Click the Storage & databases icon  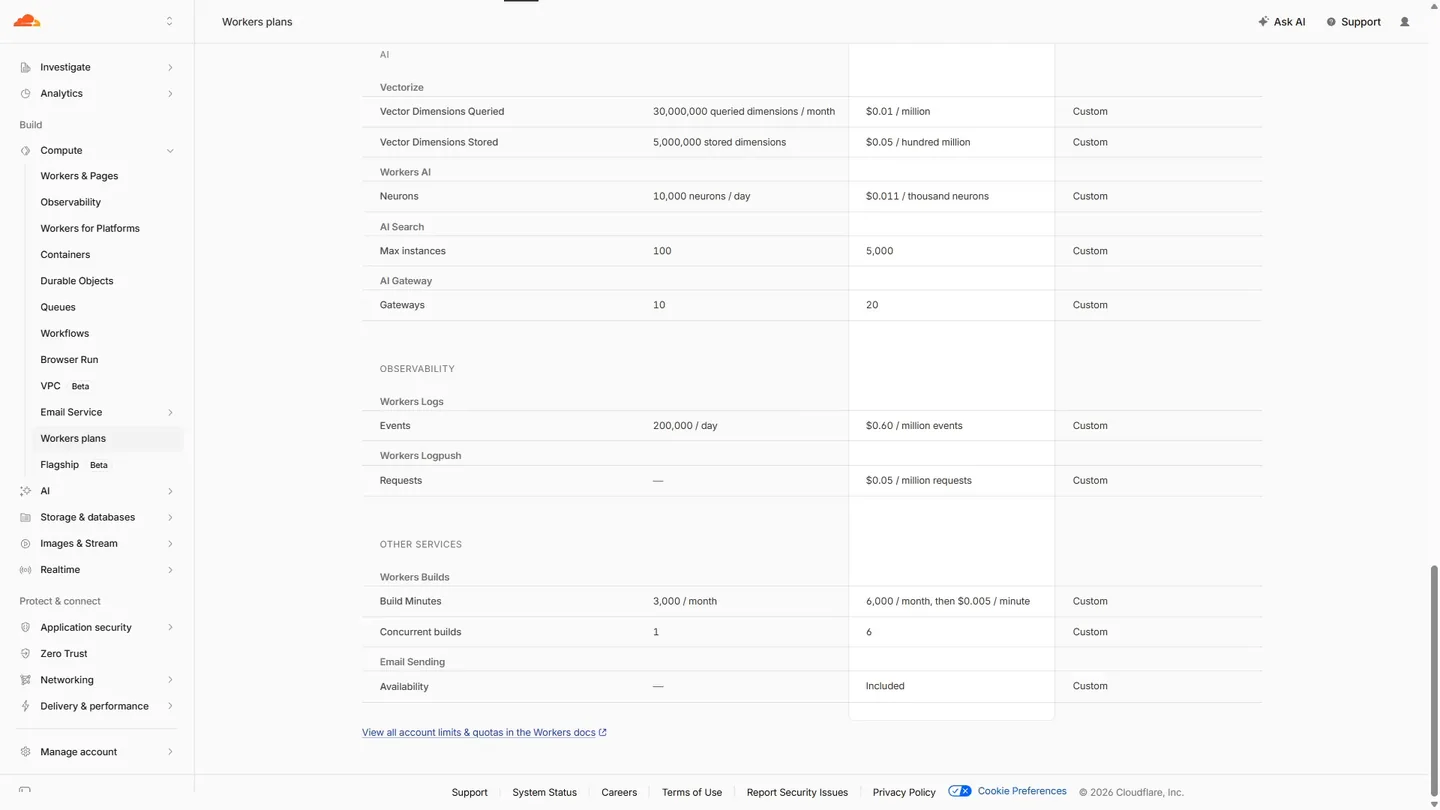click(x=25, y=517)
